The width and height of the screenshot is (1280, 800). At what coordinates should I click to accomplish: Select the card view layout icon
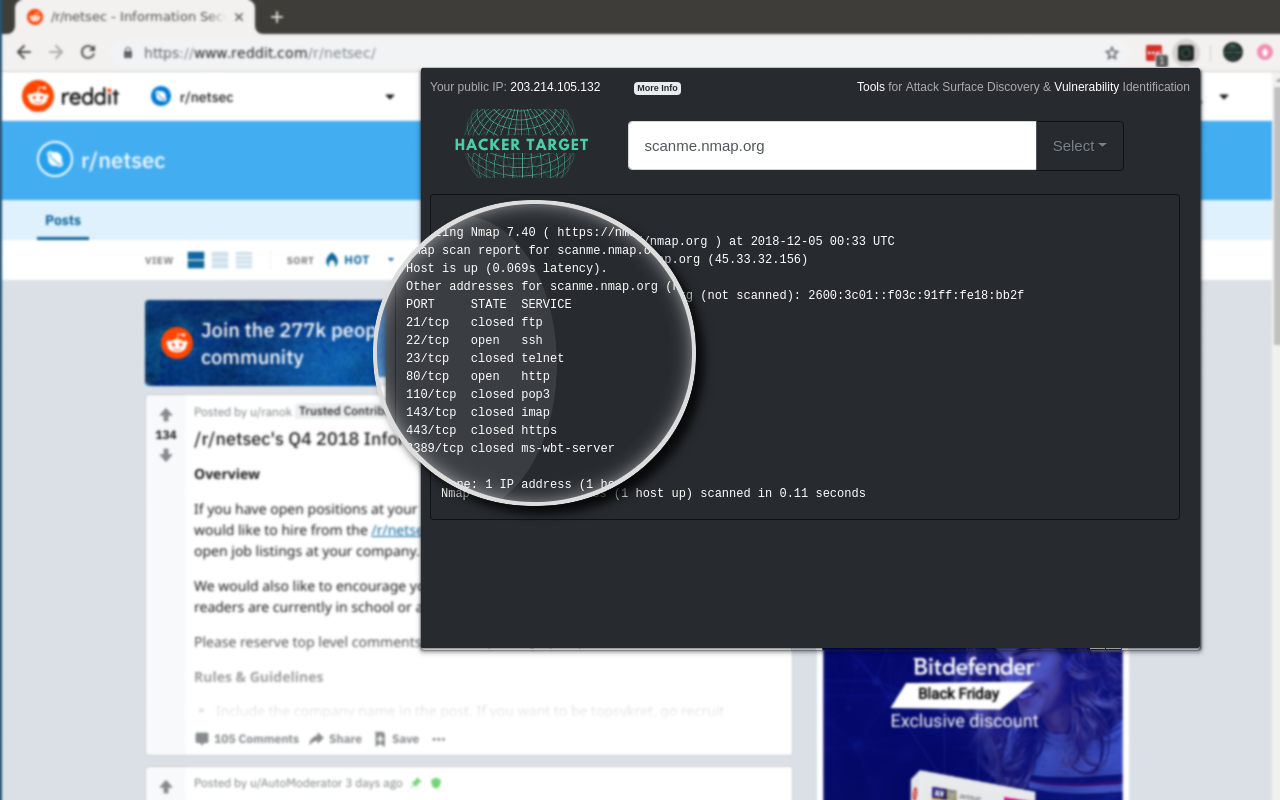tap(194, 259)
